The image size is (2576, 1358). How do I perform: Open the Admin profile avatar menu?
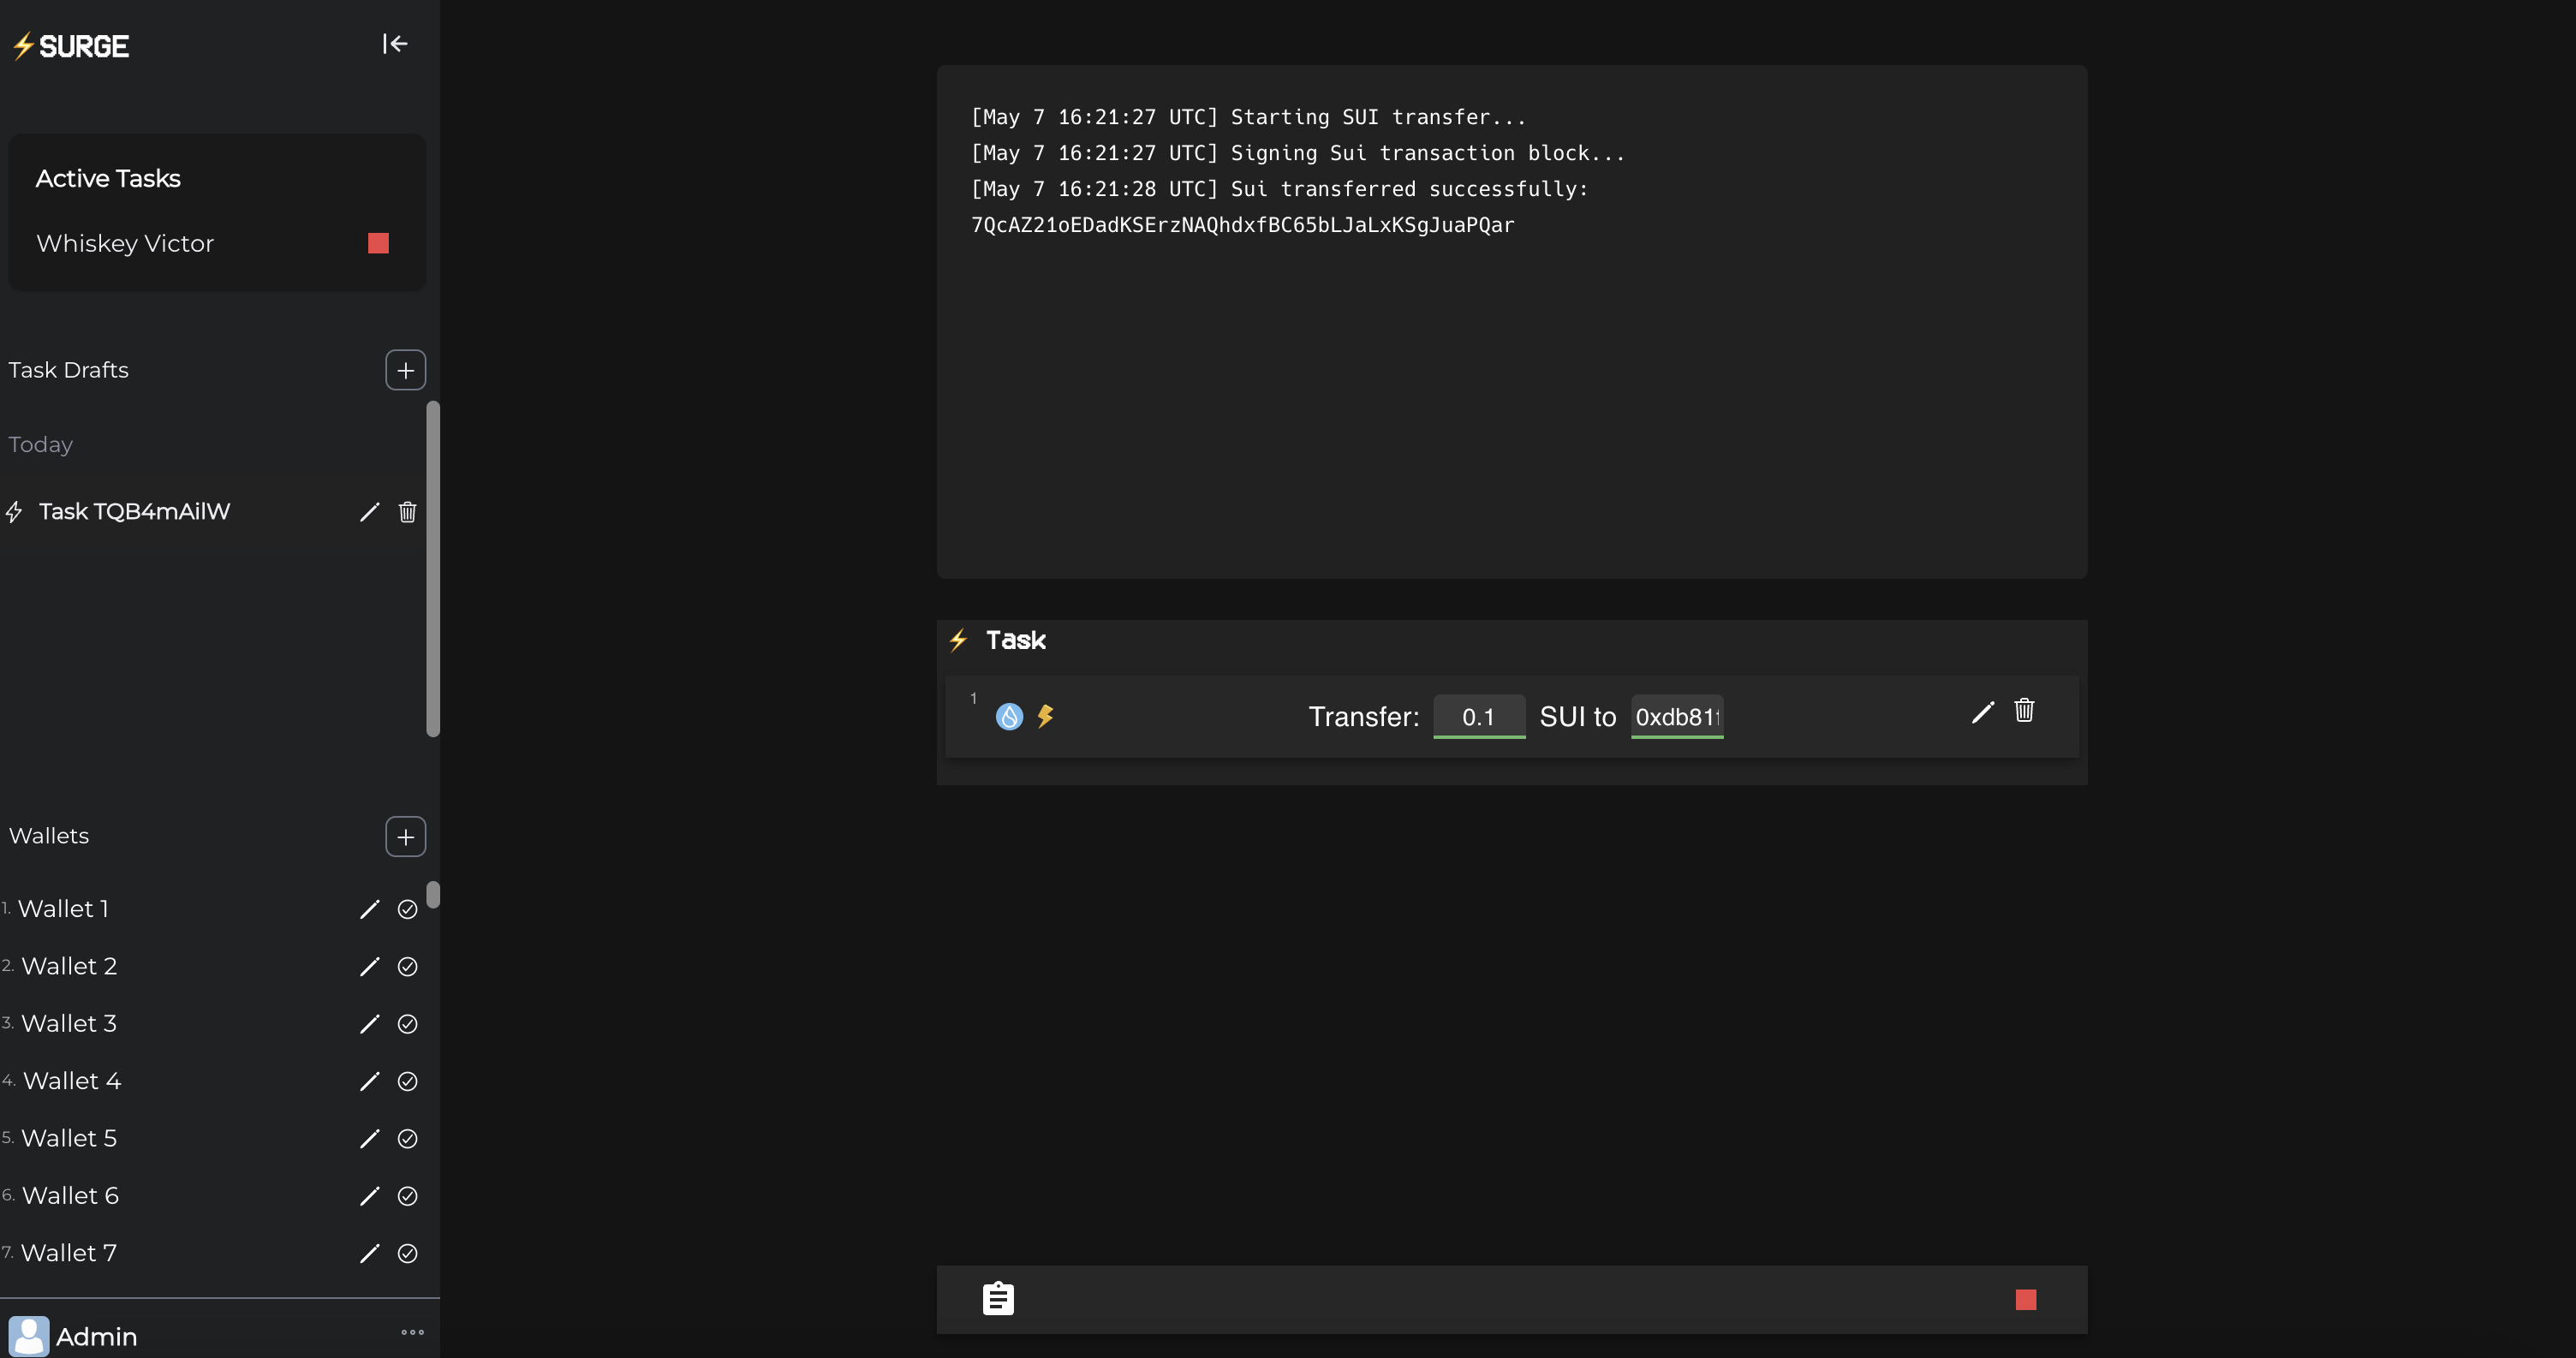point(29,1335)
